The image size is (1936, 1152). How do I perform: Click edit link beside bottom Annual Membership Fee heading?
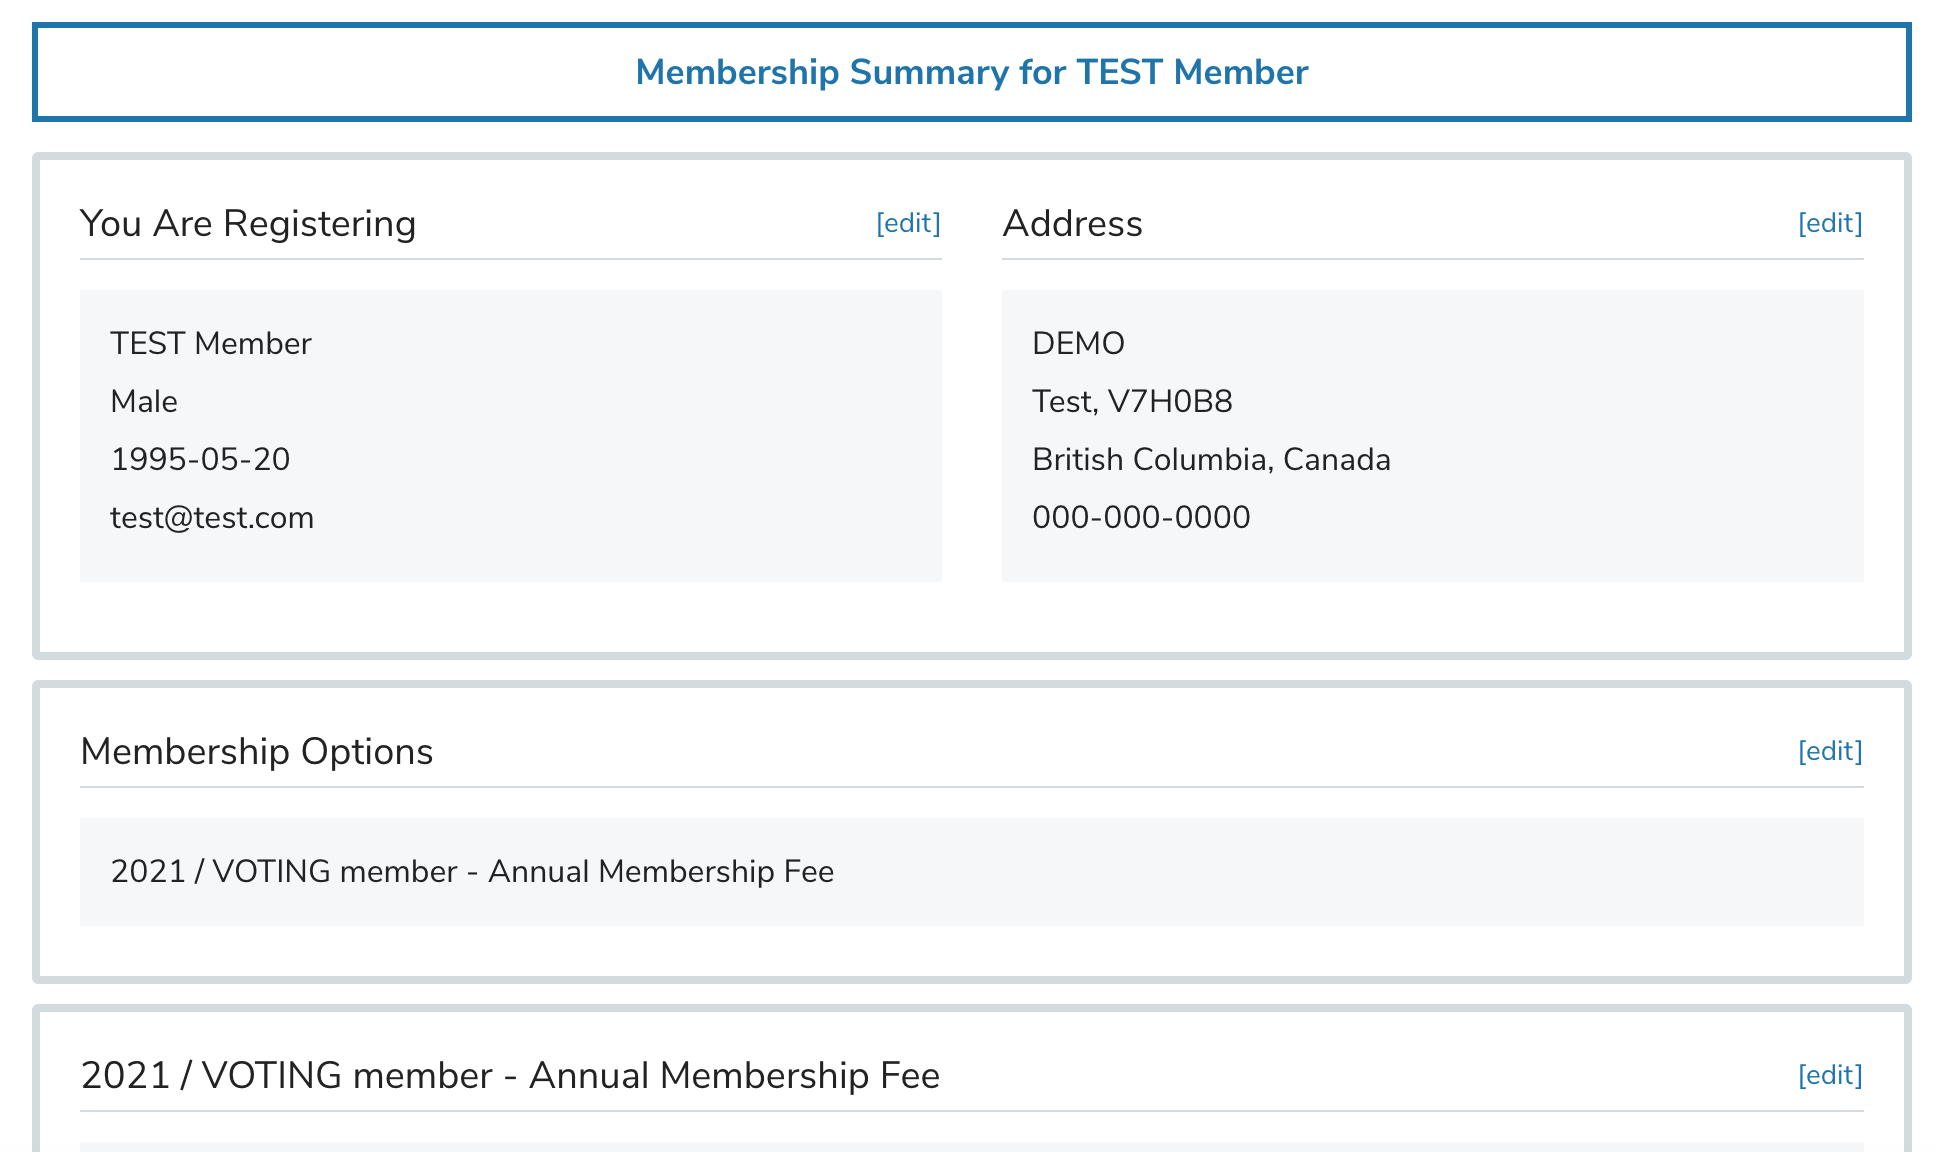[x=1829, y=1075]
